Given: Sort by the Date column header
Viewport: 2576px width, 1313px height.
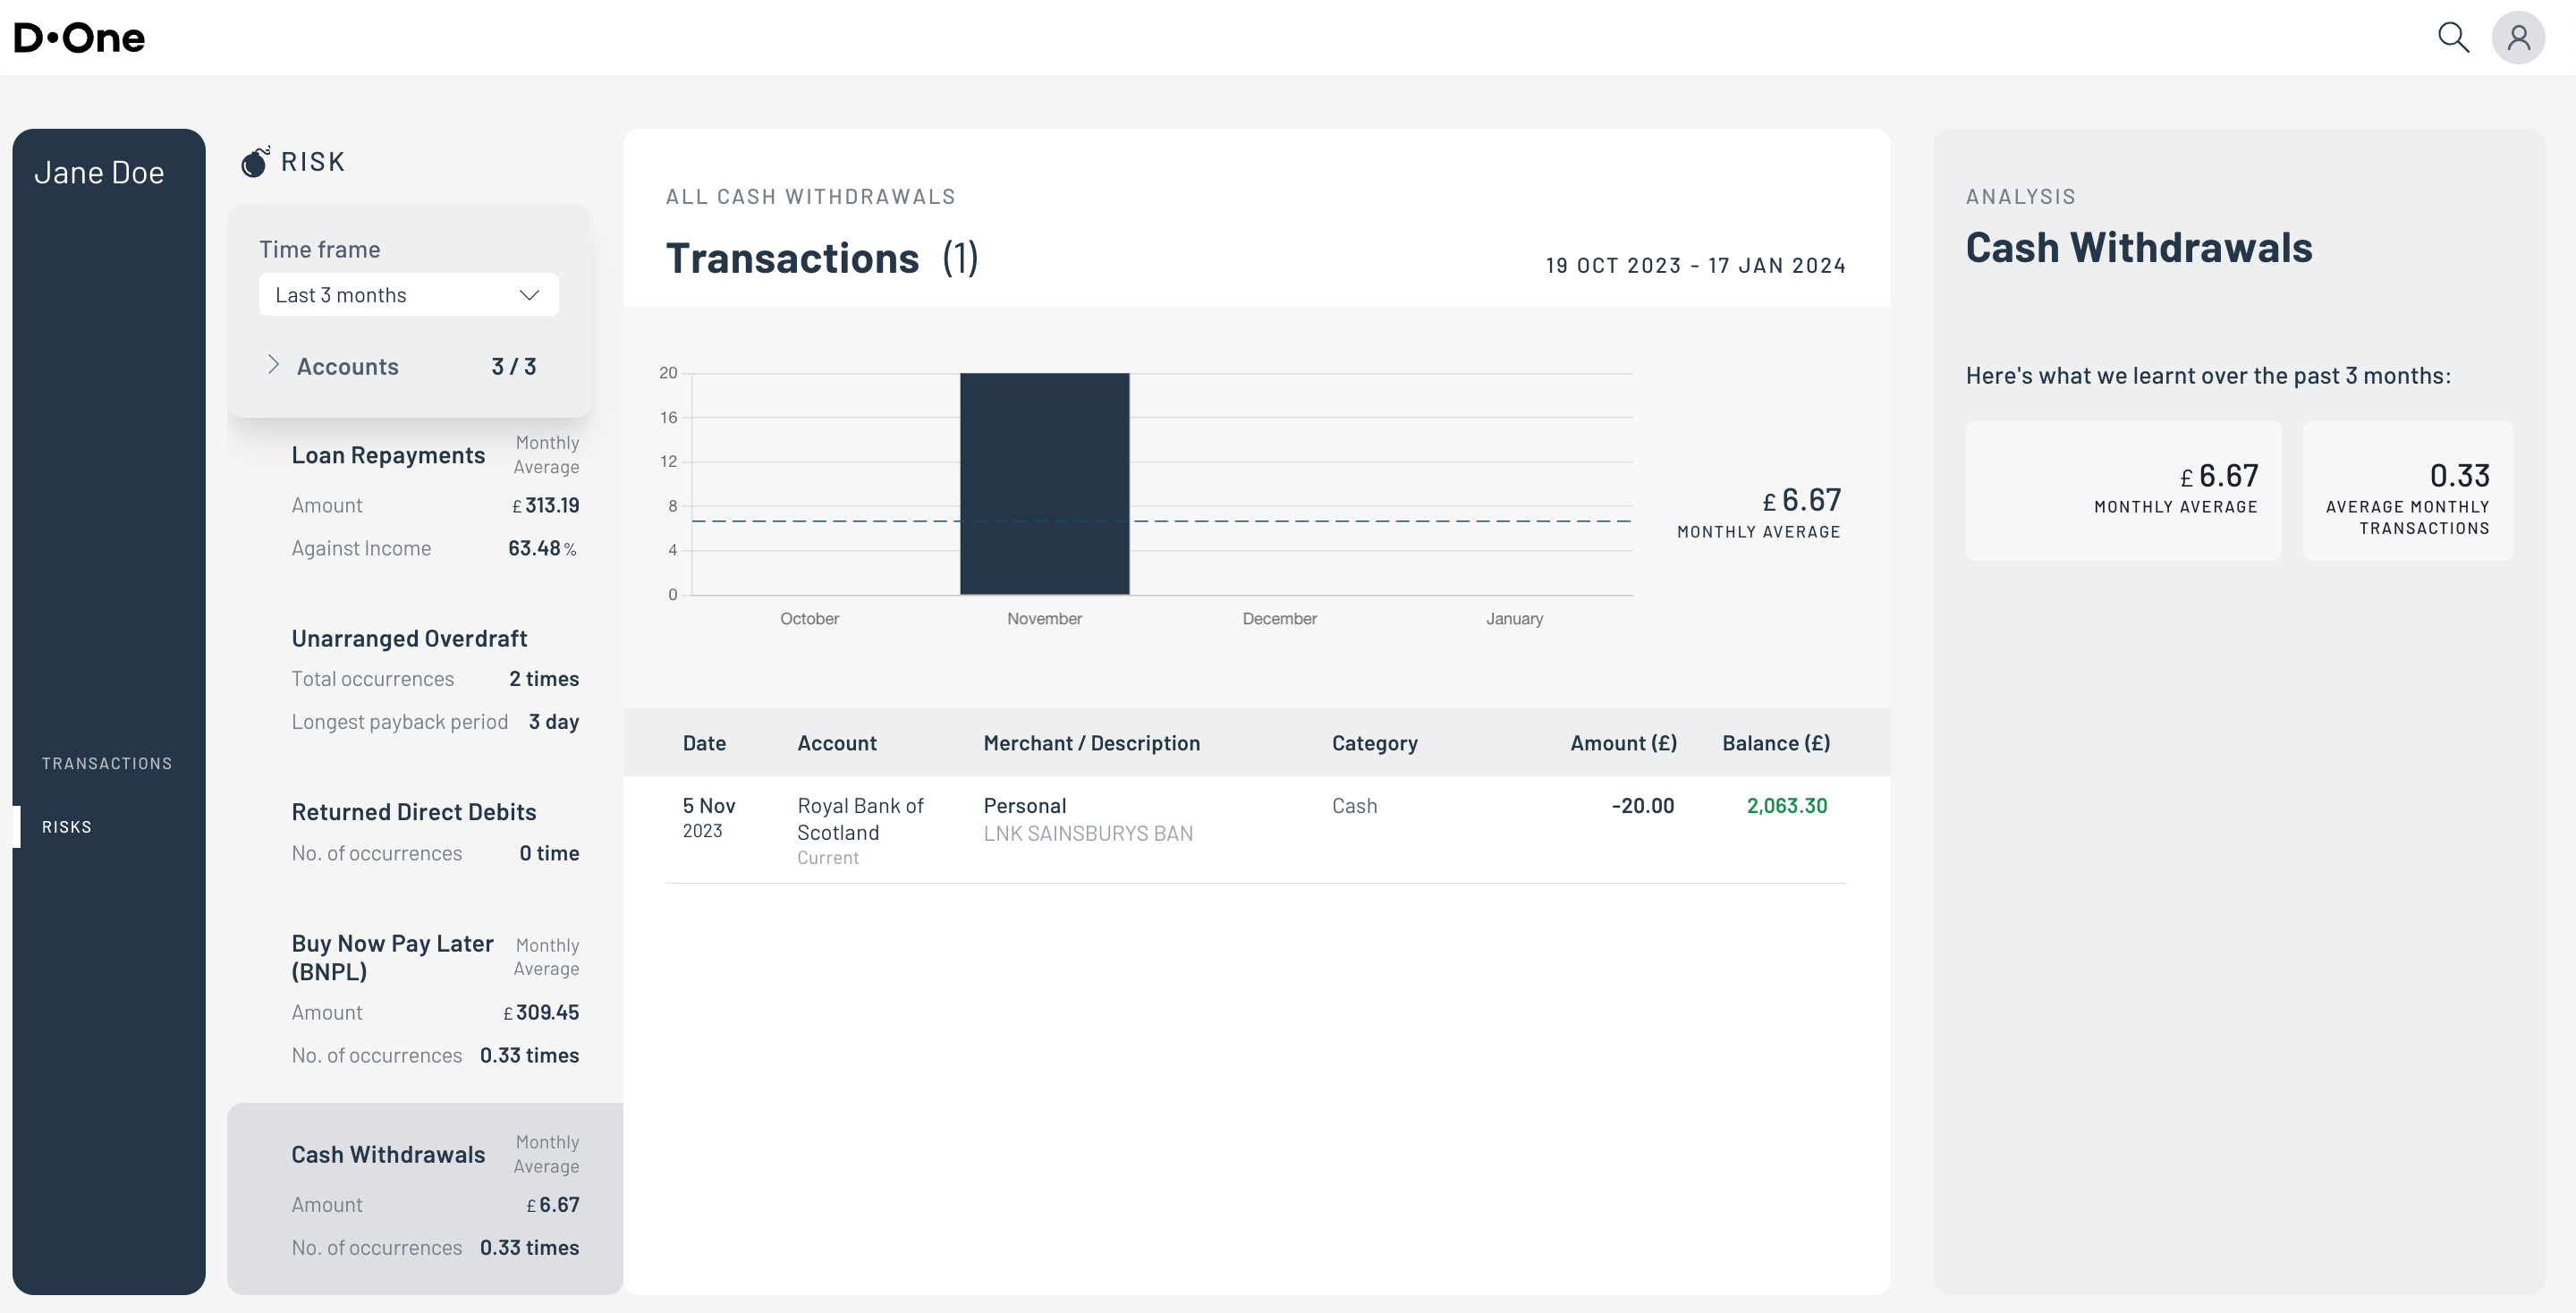Looking at the screenshot, I should click(704, 743).
